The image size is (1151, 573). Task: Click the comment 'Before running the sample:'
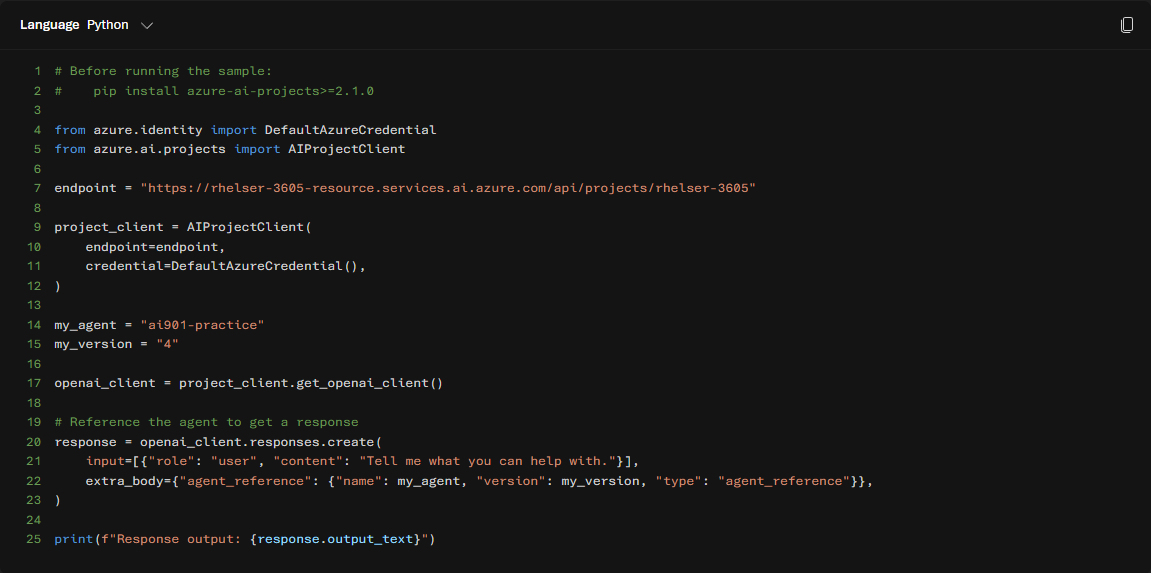point(163,71)
